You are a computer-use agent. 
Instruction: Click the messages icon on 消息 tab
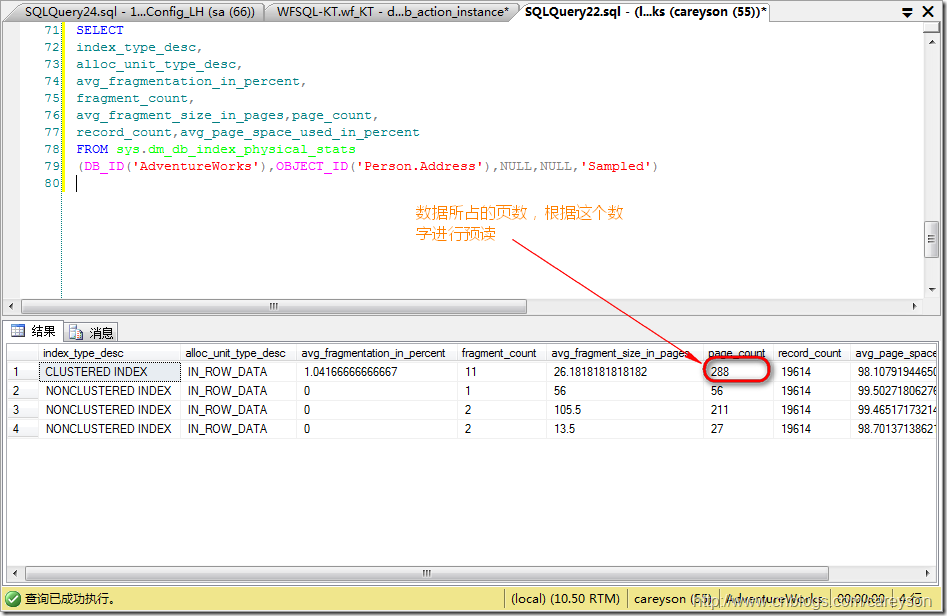coord(75,332)
